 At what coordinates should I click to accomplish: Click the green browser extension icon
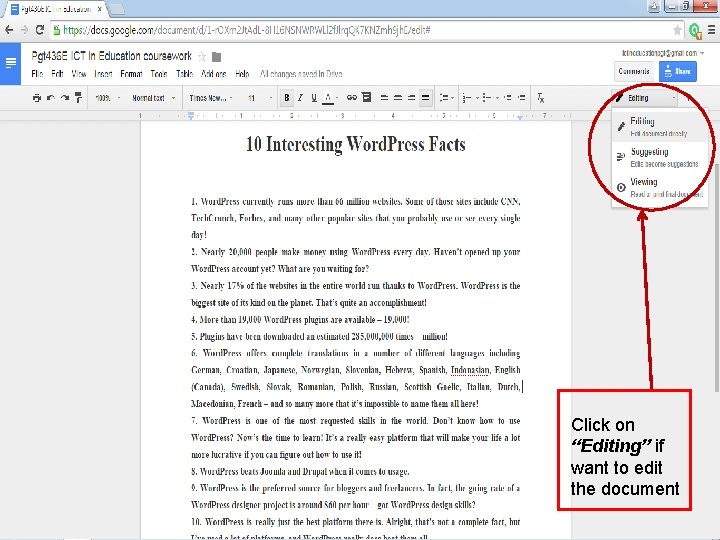pyautogui.click(x=695, y=31)
